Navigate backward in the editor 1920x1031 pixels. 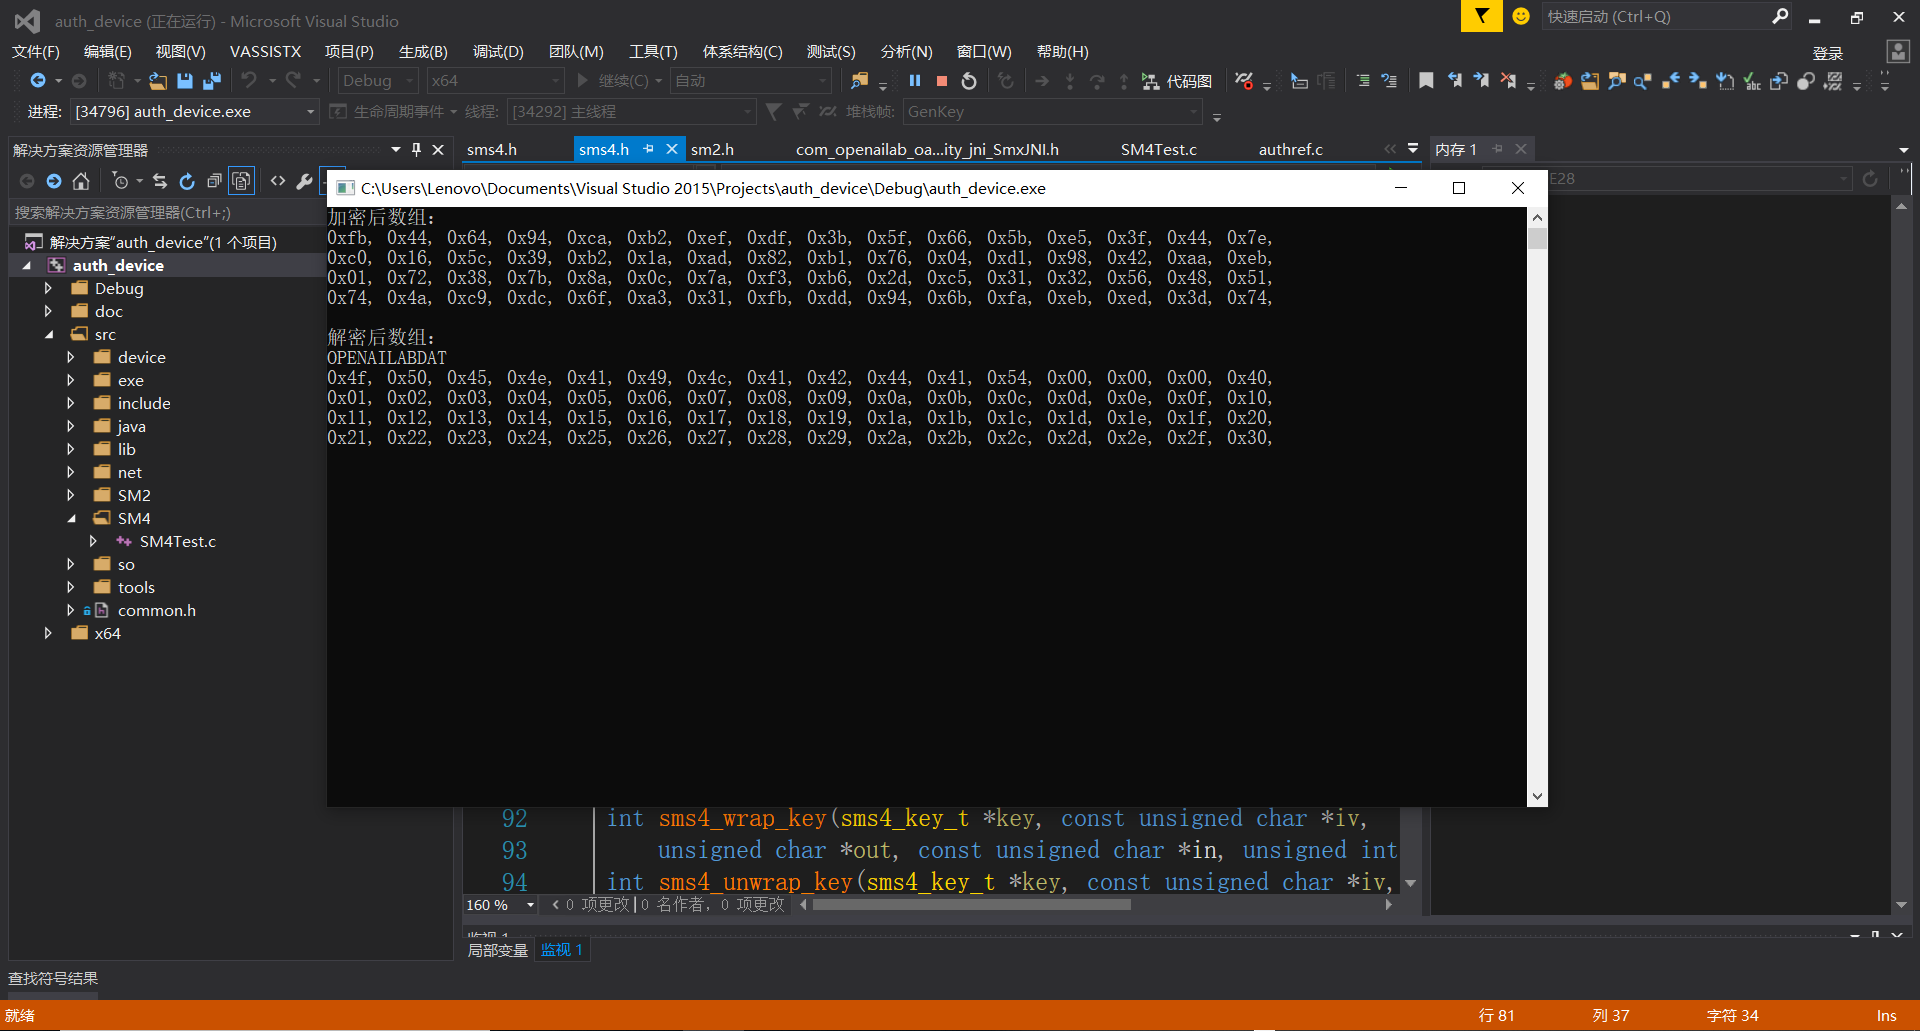(36, 81)
